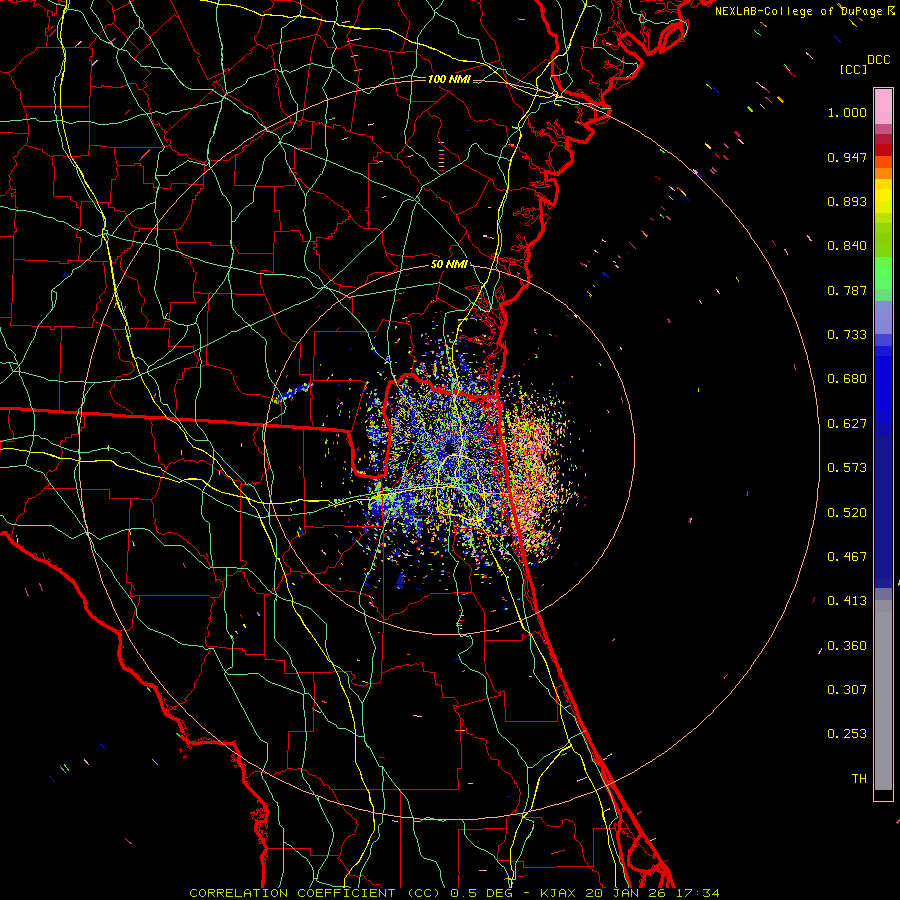Select the 0.840 scale value
Screen dimensions: 900x900
pos(847,246)
